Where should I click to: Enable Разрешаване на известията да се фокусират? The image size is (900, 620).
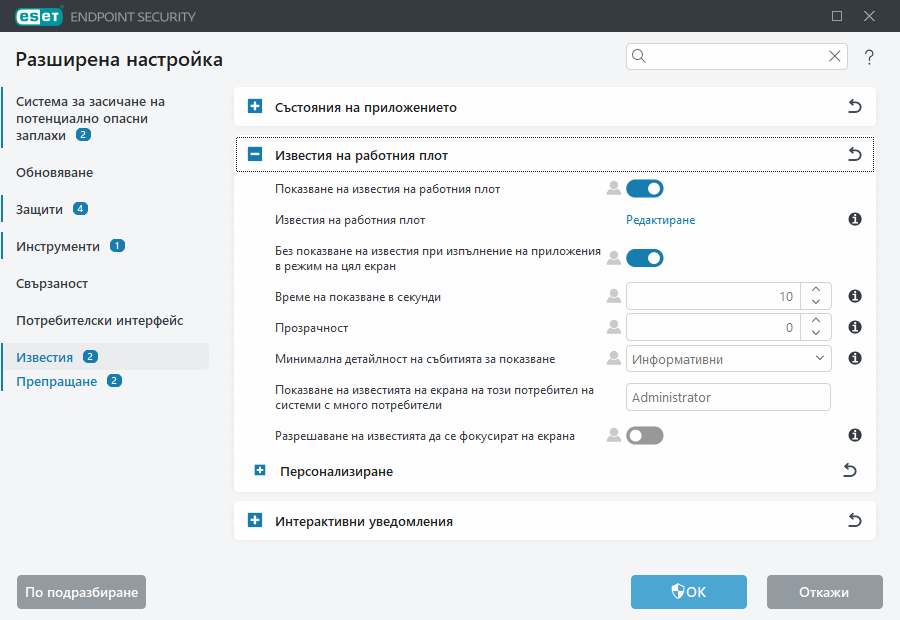645,434
